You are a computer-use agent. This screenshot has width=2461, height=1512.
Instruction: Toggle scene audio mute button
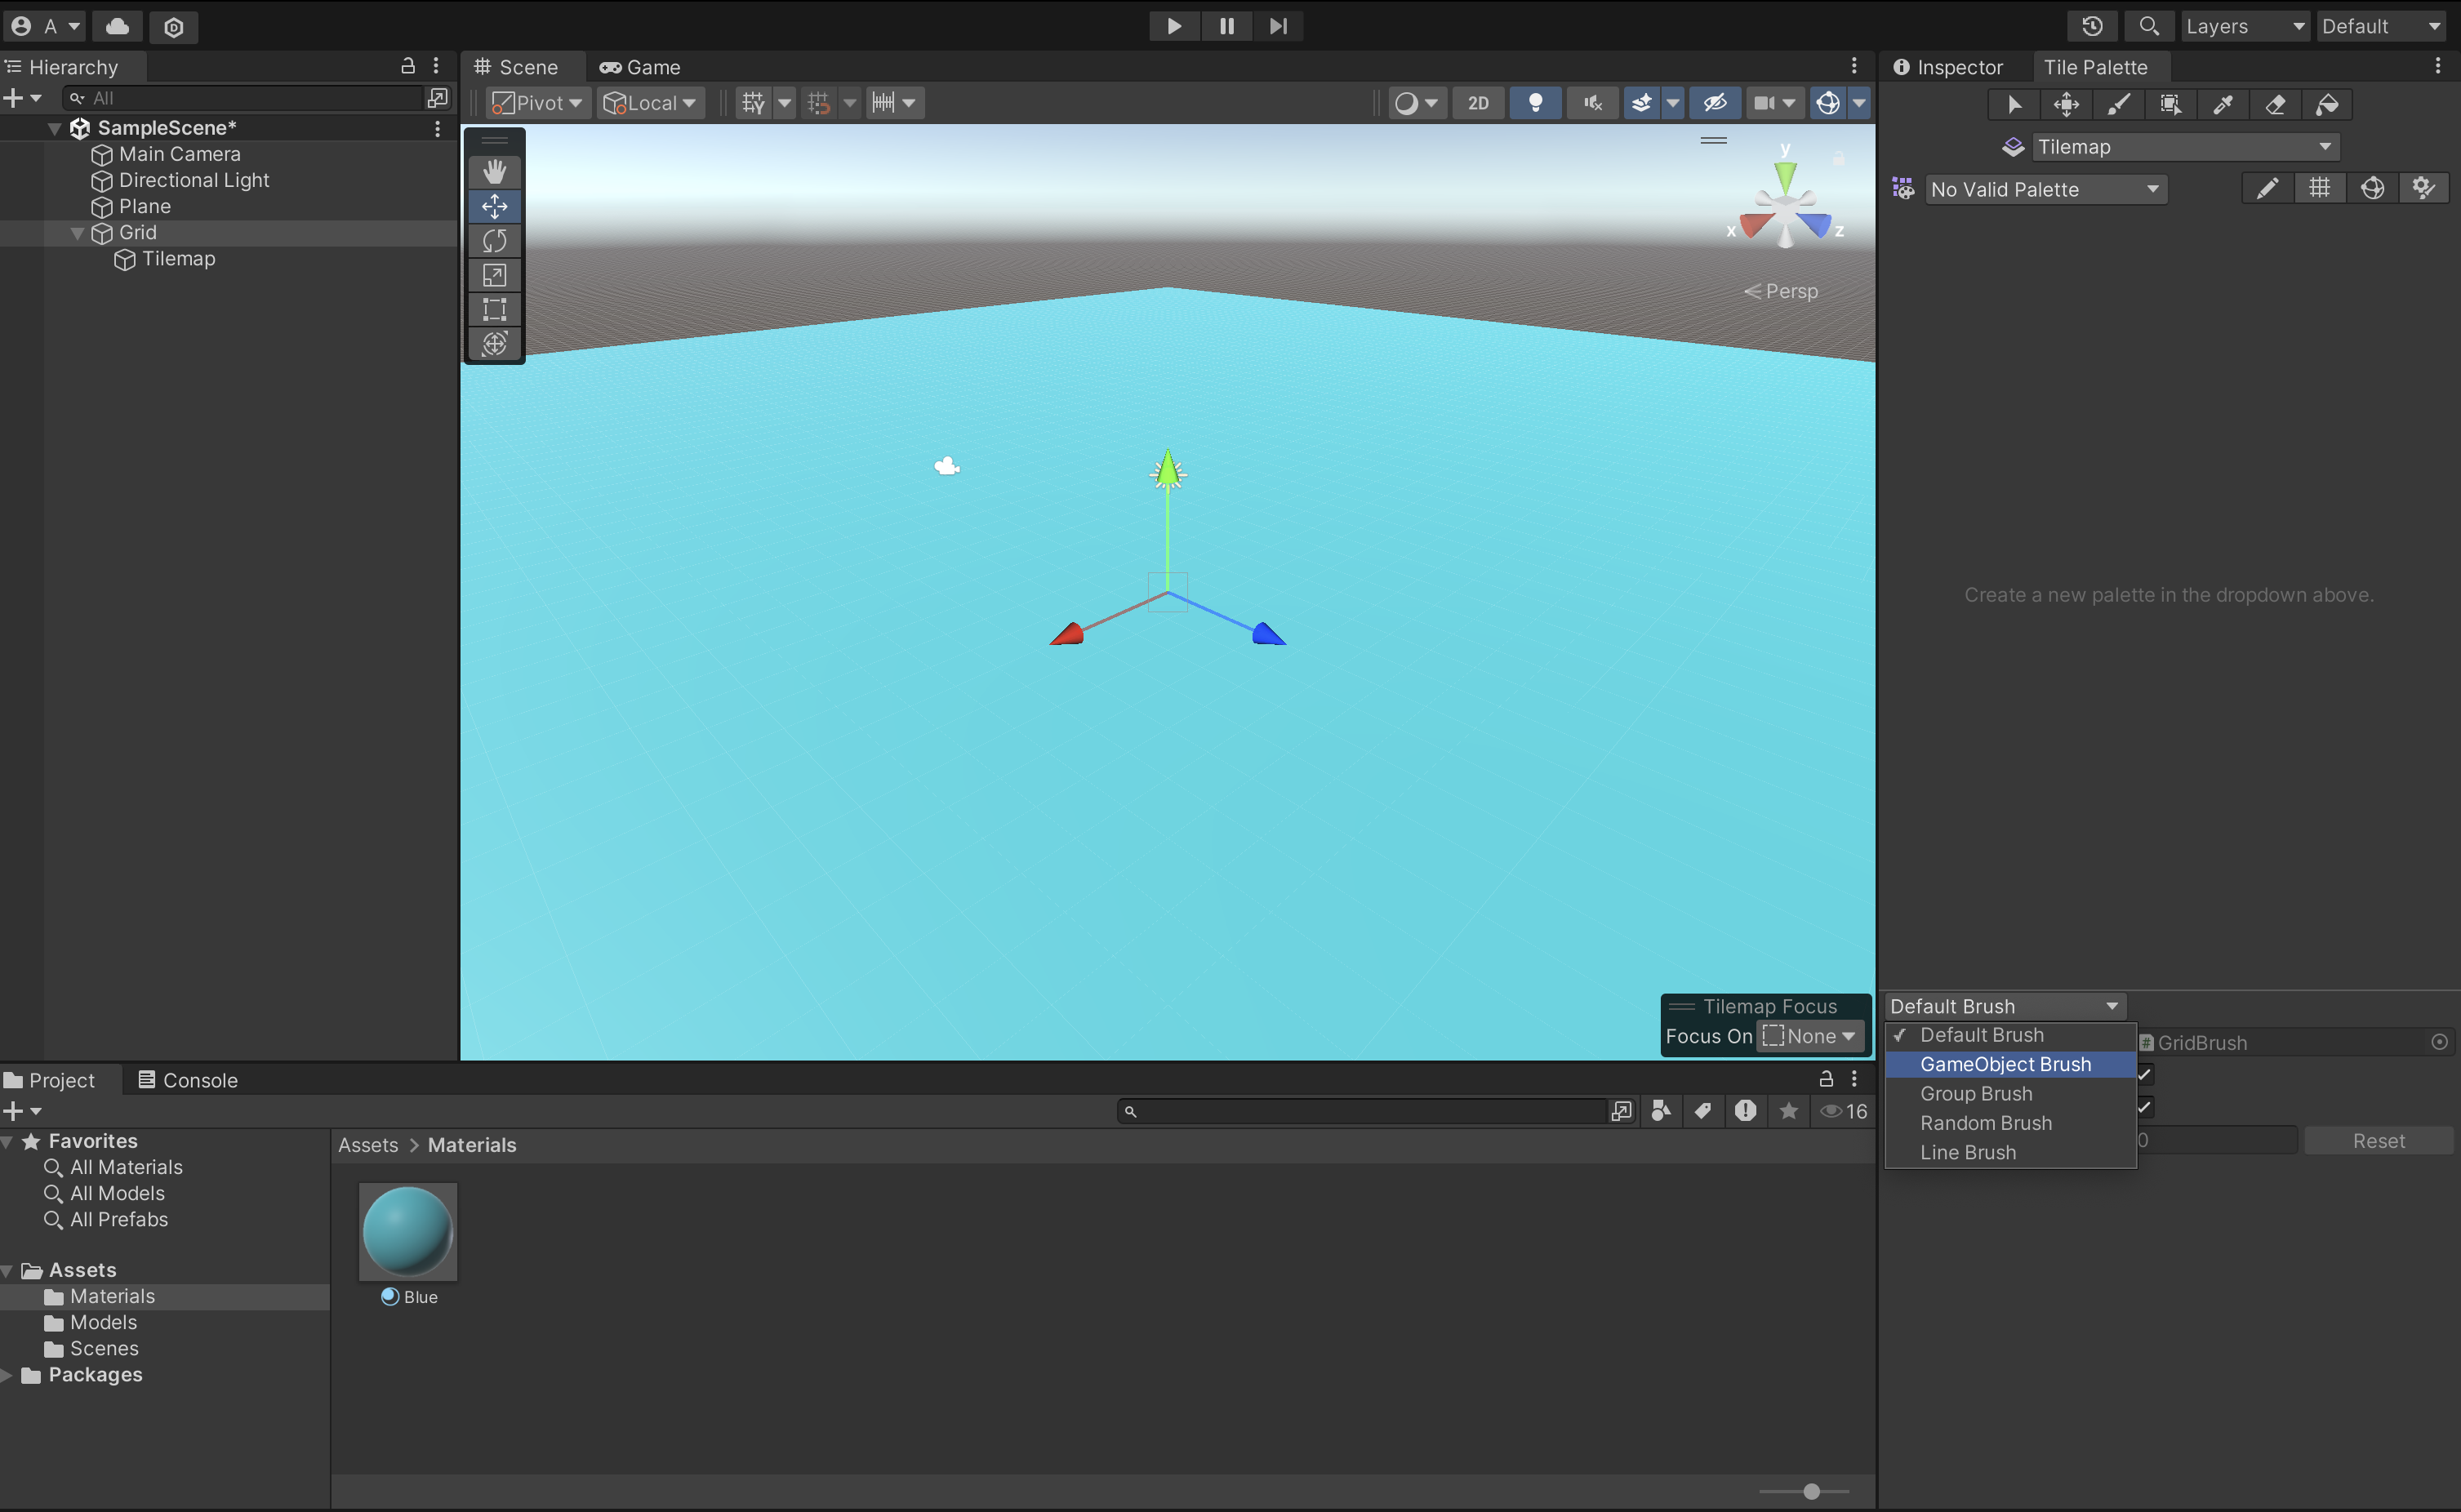coord(1592,103)
